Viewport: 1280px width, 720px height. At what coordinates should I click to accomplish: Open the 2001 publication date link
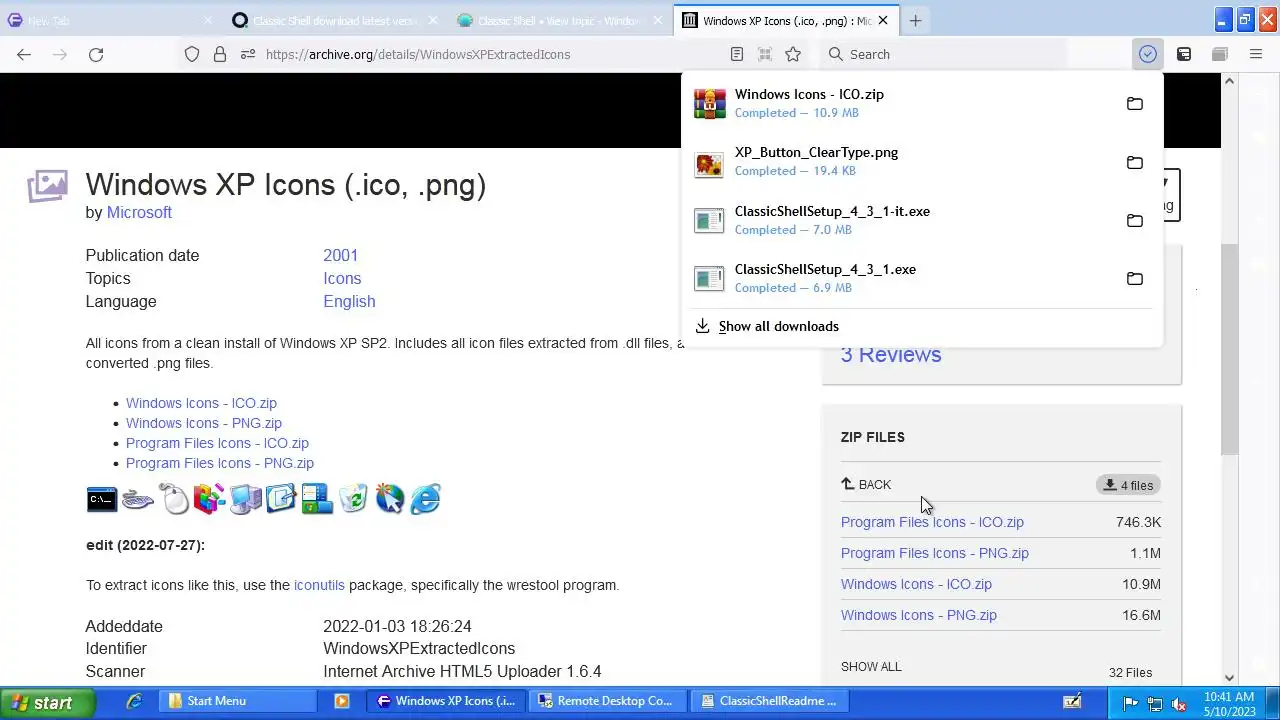340,255
